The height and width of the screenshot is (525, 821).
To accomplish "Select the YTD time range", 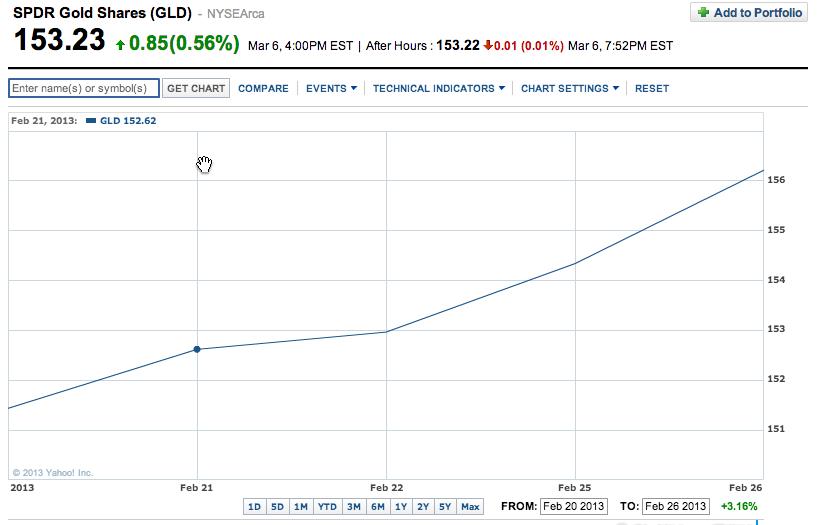I will click(327, 507).
